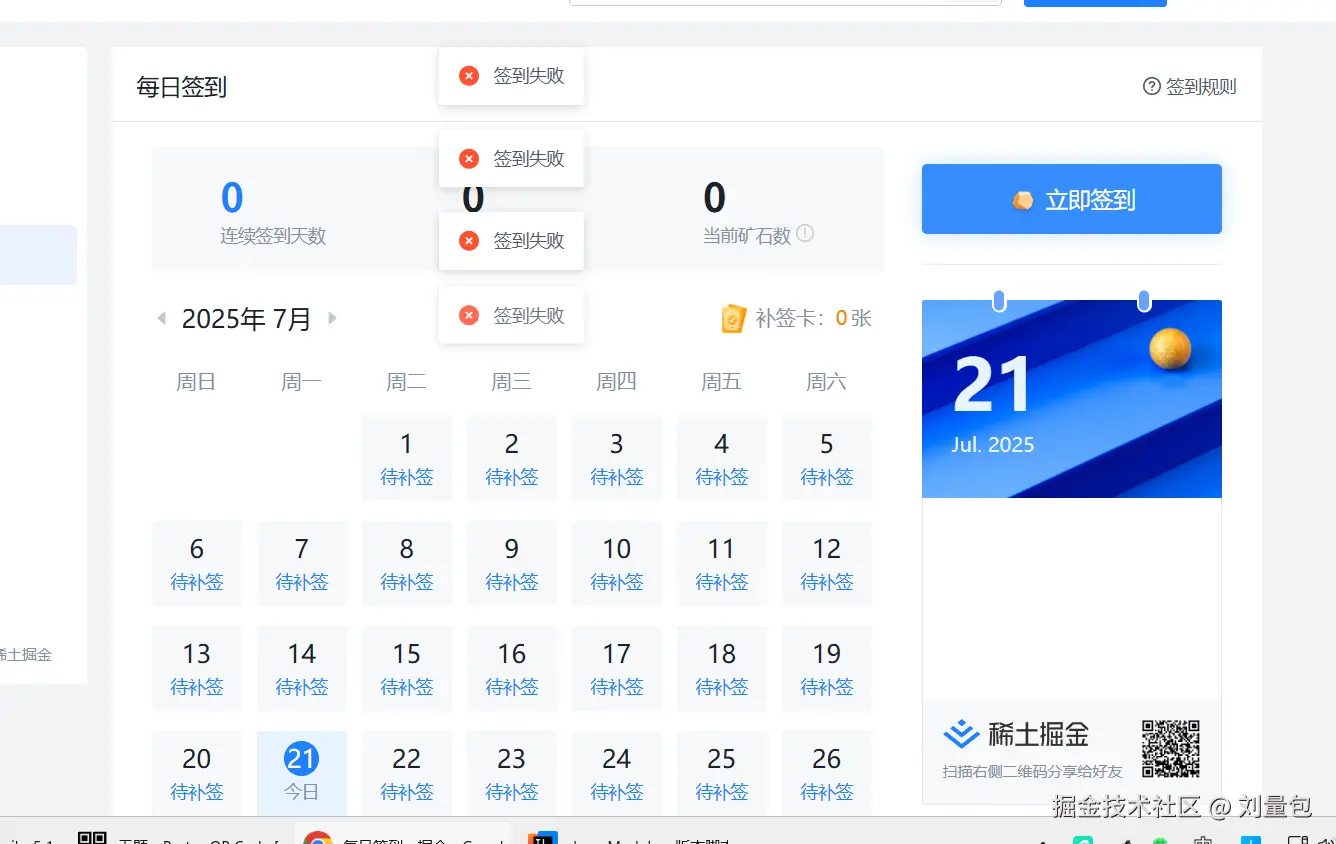Click the coin icon on the 立即签到 button

tap(1022, 199)
